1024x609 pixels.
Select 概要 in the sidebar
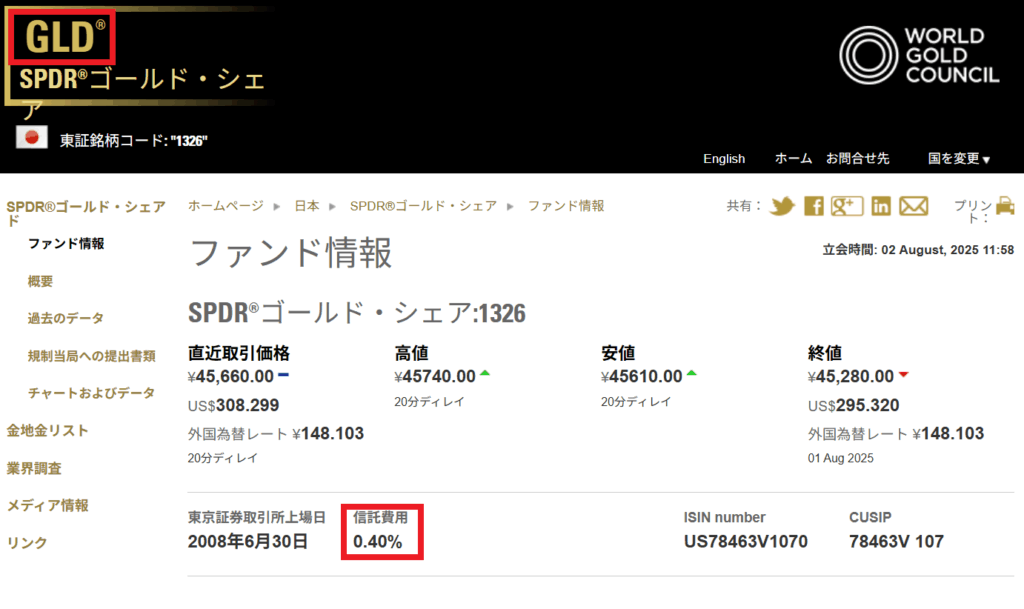tap(41, 282)
